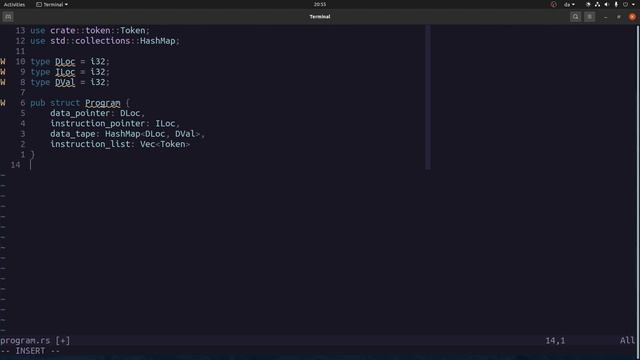Click the editor column scrollbar beside the code

(428, 97)
